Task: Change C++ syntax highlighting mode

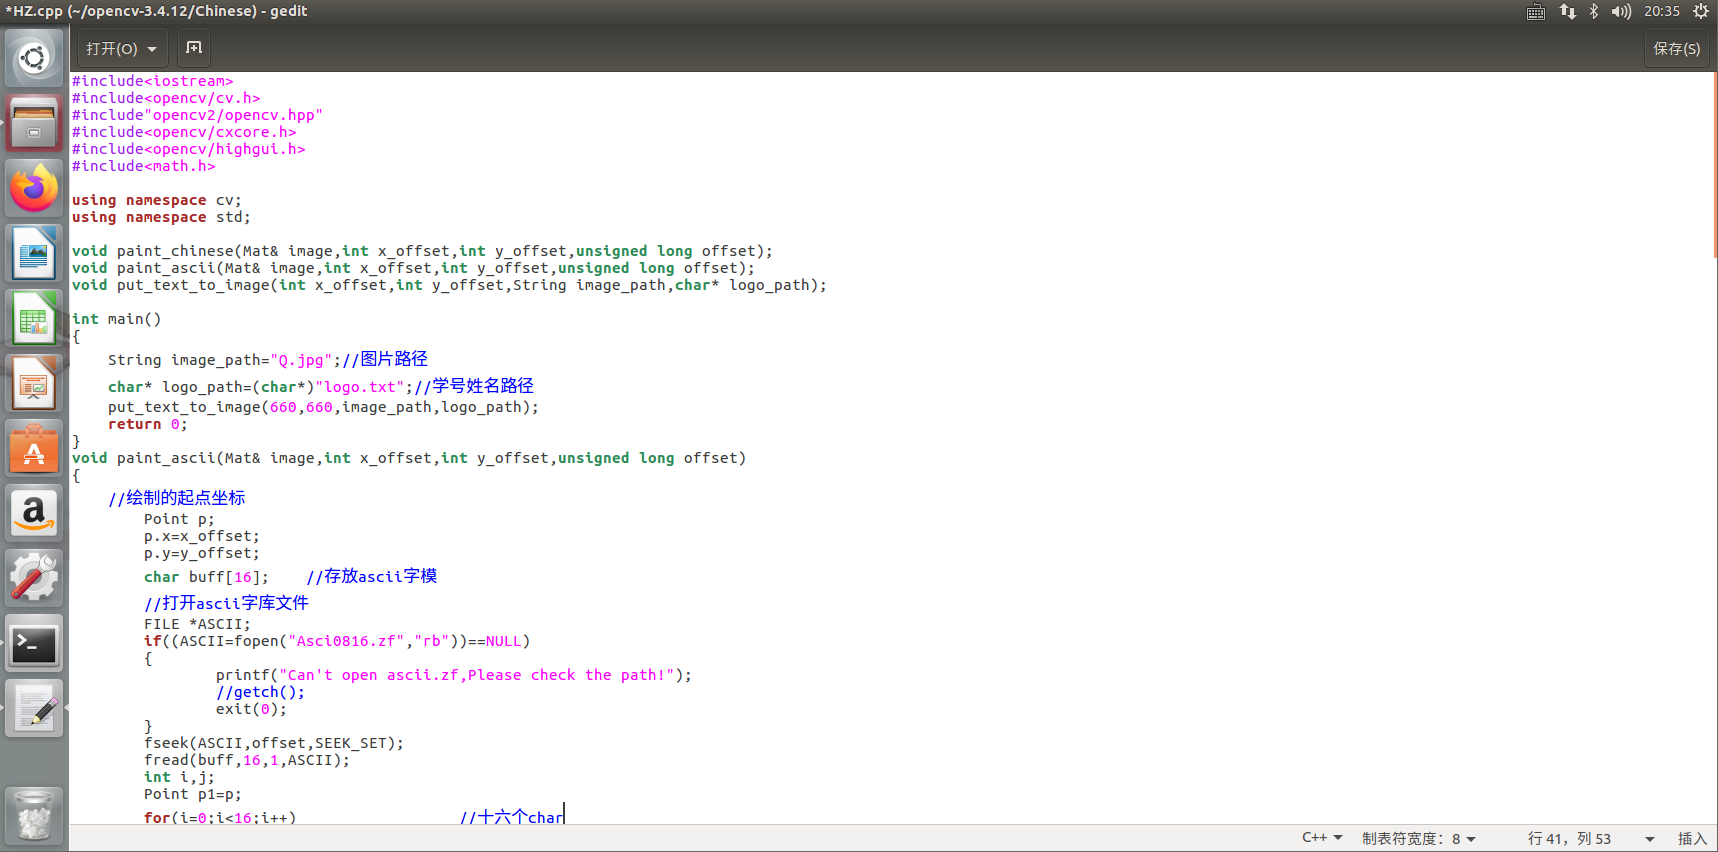Action: [x=1322, y=838]
